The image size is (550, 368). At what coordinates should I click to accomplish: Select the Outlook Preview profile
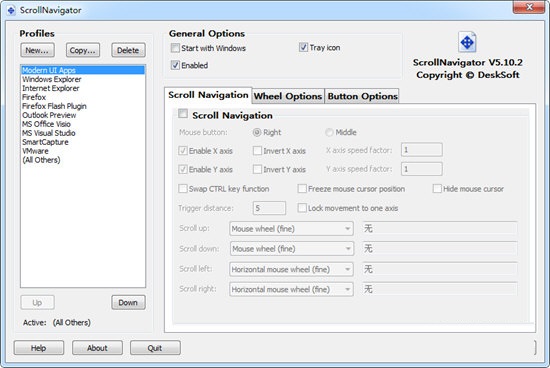pyautogui.click(x=83, y=115)
